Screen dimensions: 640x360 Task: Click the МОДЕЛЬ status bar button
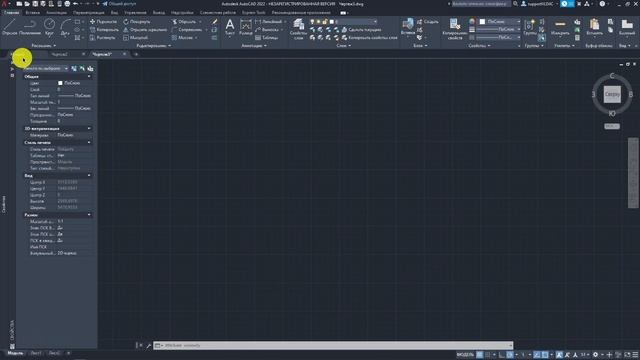point(465,355)
